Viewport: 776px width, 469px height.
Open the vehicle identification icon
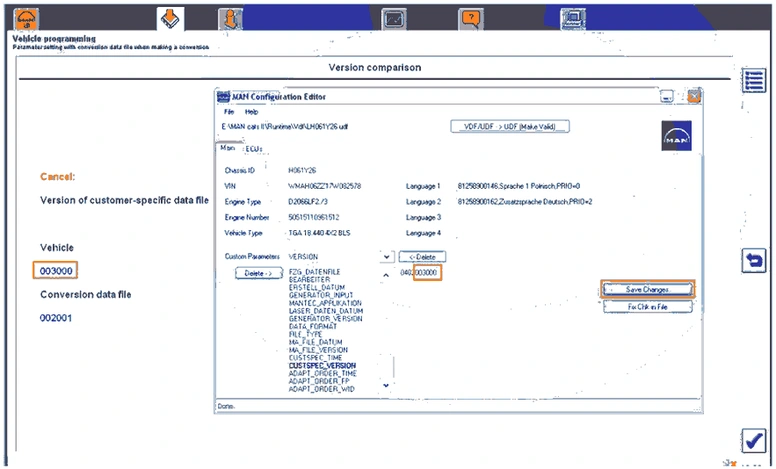[26, 19]
